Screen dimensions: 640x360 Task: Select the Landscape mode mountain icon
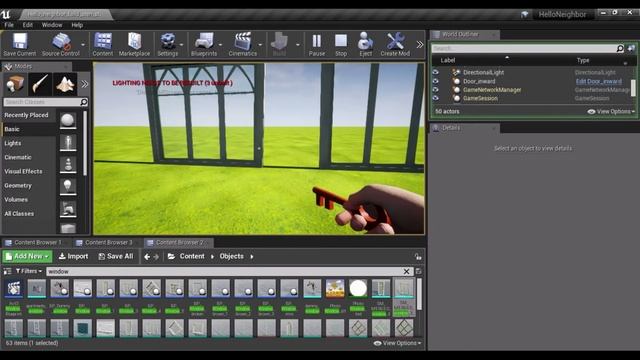point(65,84)
